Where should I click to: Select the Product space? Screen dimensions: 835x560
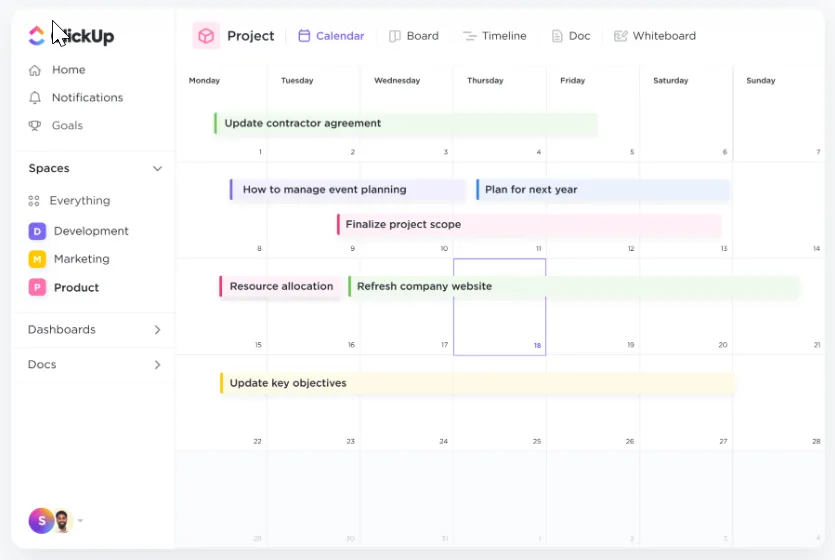point(76,287)
